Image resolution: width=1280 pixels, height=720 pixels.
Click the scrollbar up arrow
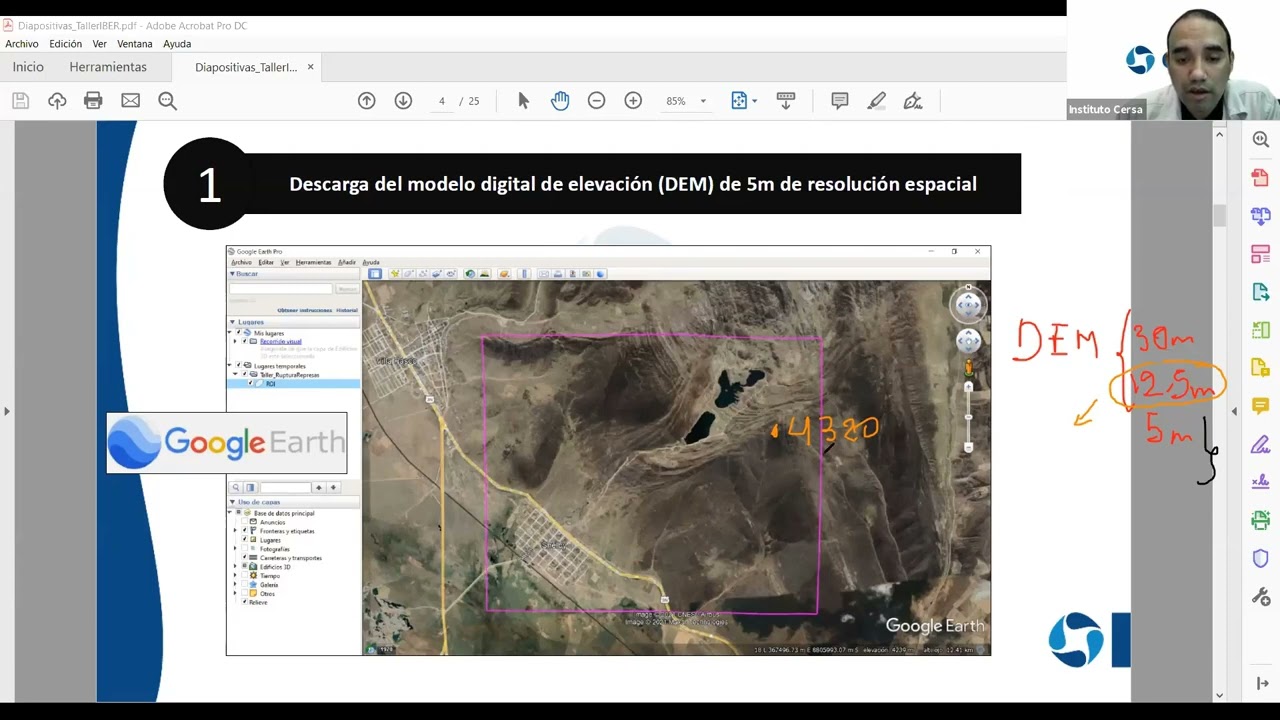pyautogui.click(x=1219, y=134)
